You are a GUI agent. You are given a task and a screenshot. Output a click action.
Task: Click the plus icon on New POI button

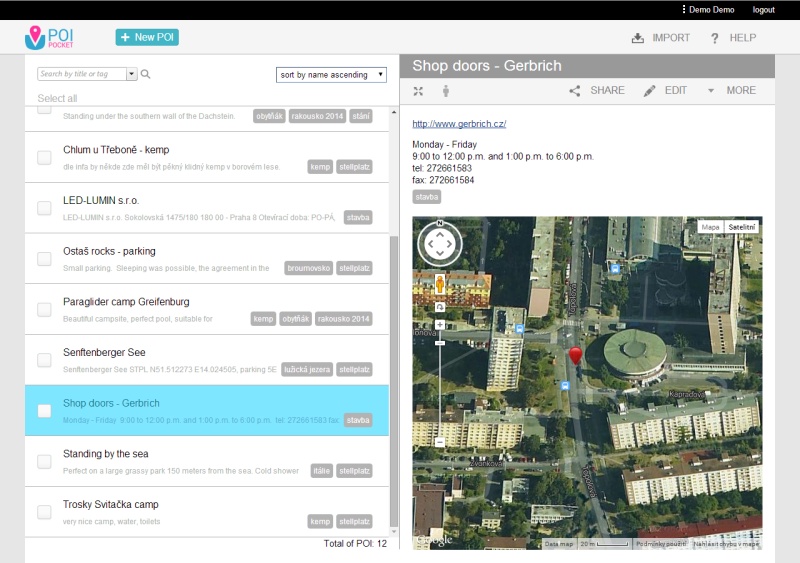(125, 37)
